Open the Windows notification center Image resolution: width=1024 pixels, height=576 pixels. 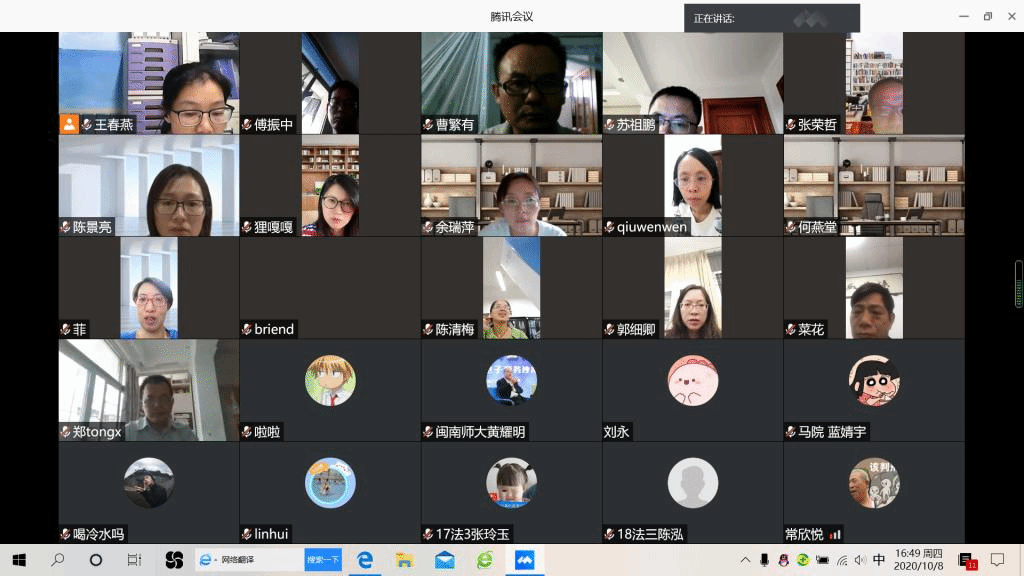click(x=997, y=560)
